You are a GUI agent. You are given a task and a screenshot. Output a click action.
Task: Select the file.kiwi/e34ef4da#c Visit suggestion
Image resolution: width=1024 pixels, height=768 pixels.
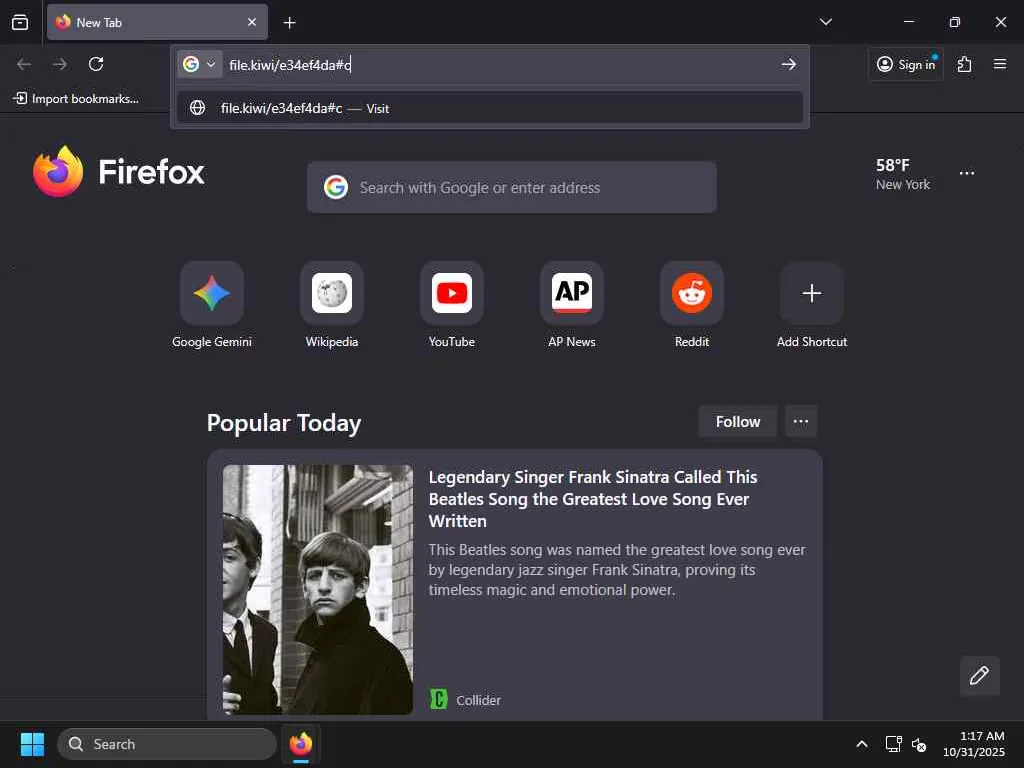[x=490, y=108]
